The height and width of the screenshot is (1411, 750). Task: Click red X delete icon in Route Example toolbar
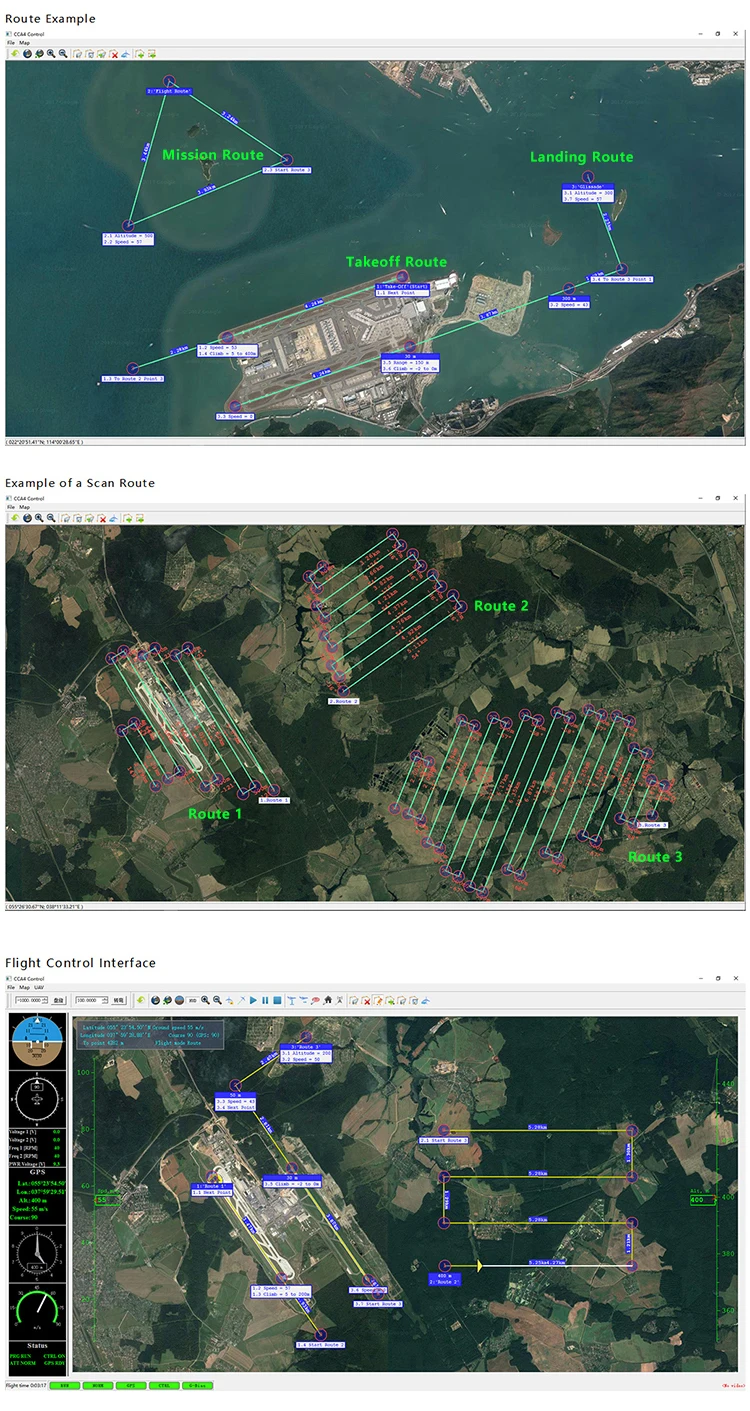(114, 54)
